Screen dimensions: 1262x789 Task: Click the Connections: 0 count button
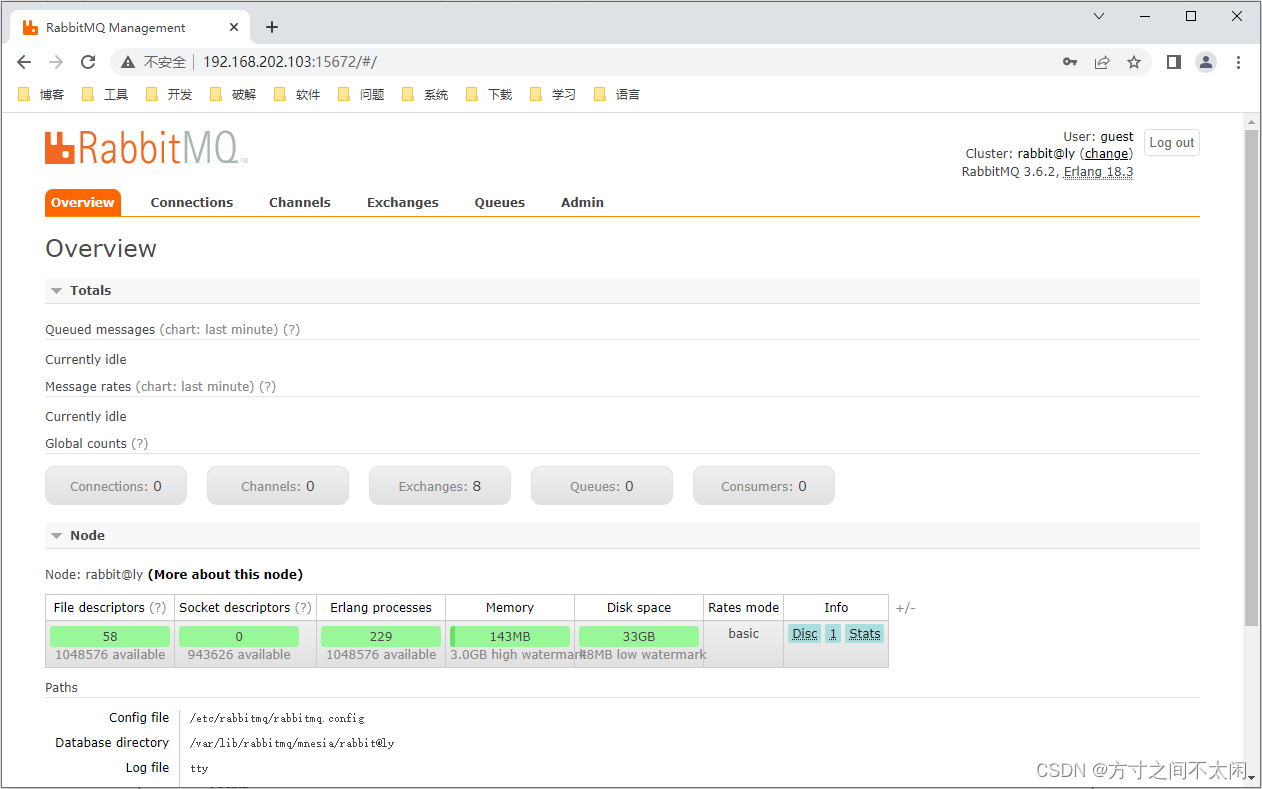(x=116, y=486)
